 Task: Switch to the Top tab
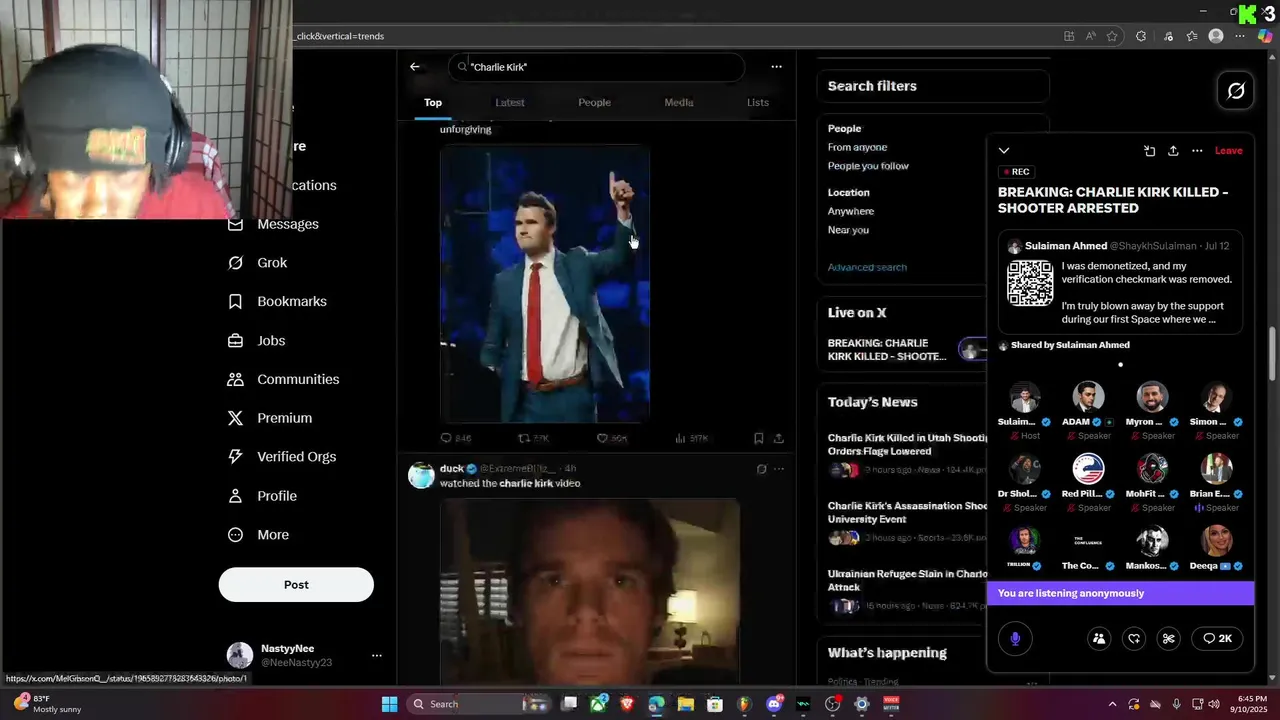click(x=433, y=102)
